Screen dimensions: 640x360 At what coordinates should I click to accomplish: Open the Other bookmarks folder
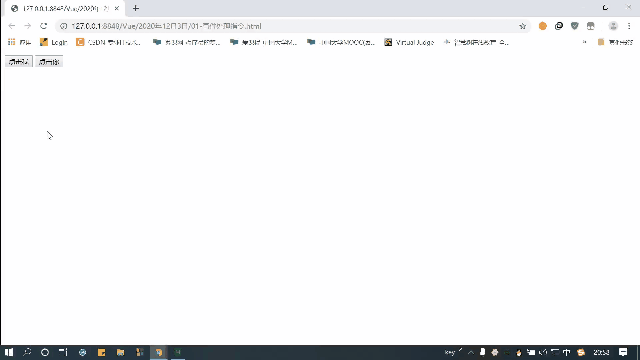coord(615,42)
